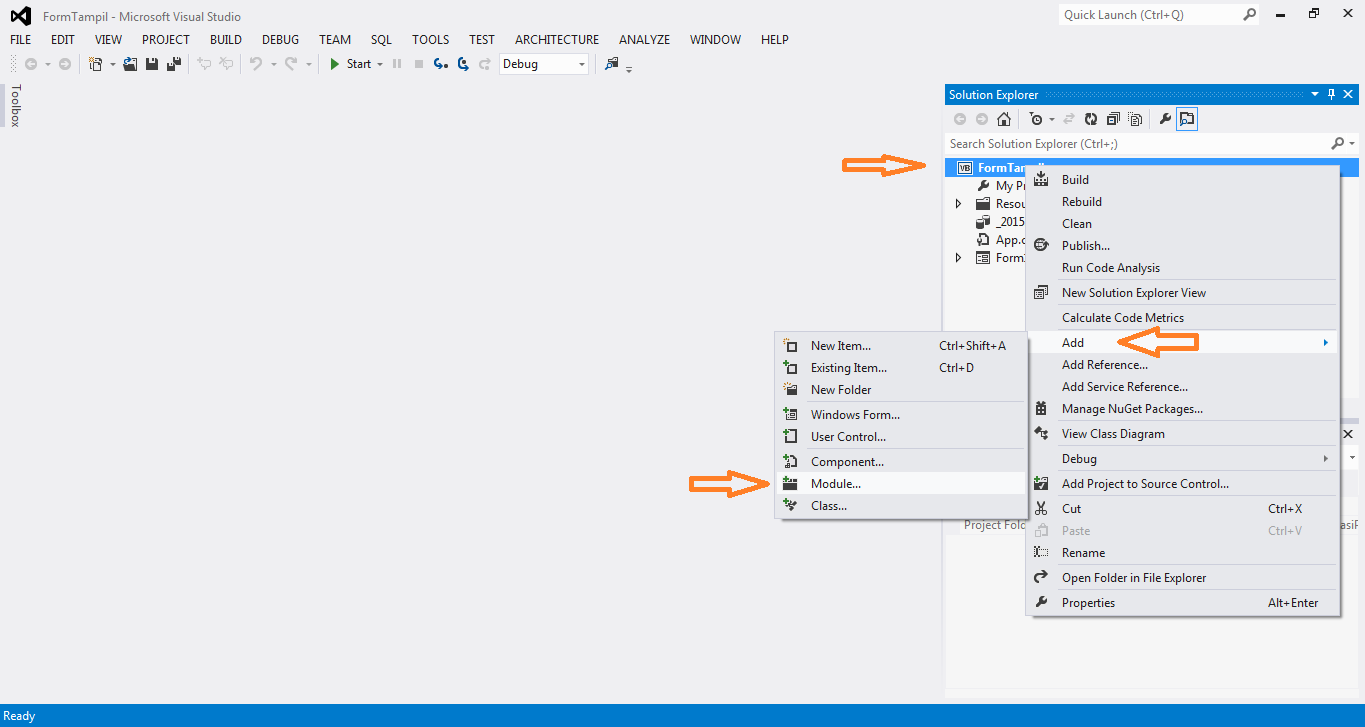Collapse All items in Solution Explorer
This screenshot has height=727, width=1365.
coord(1112,118)
